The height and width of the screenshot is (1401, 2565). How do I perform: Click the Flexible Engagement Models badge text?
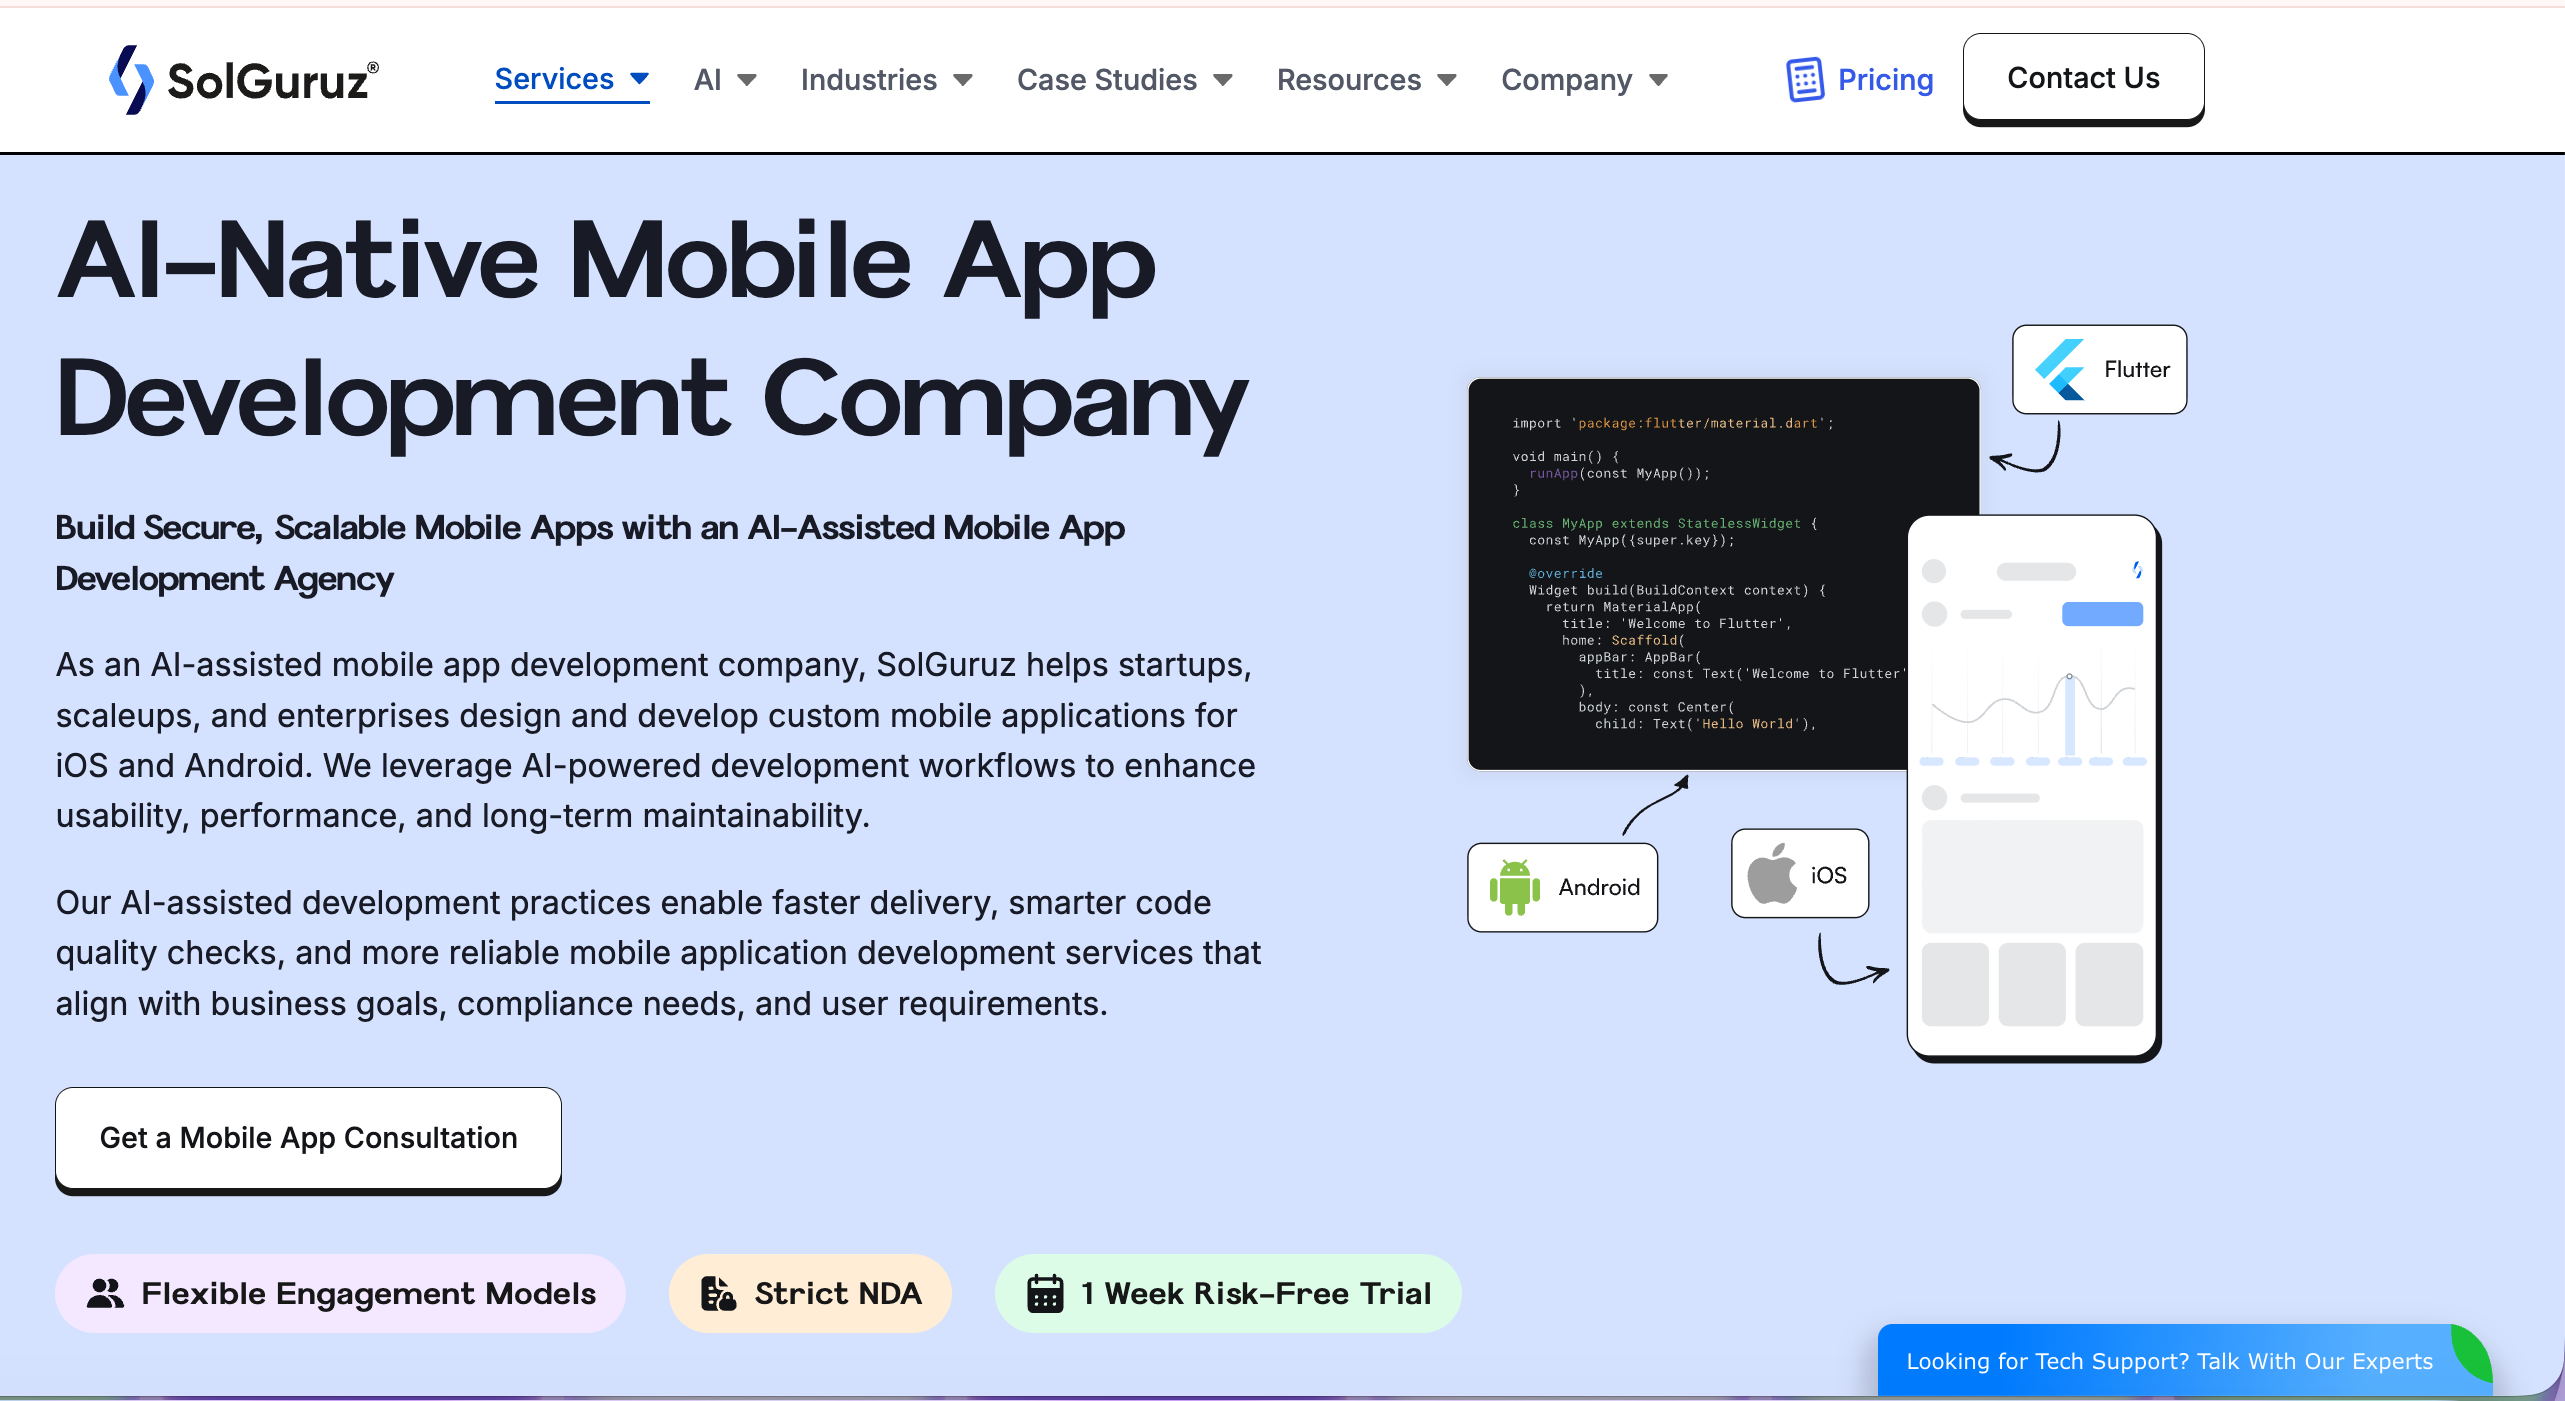tap(369, 1293)
